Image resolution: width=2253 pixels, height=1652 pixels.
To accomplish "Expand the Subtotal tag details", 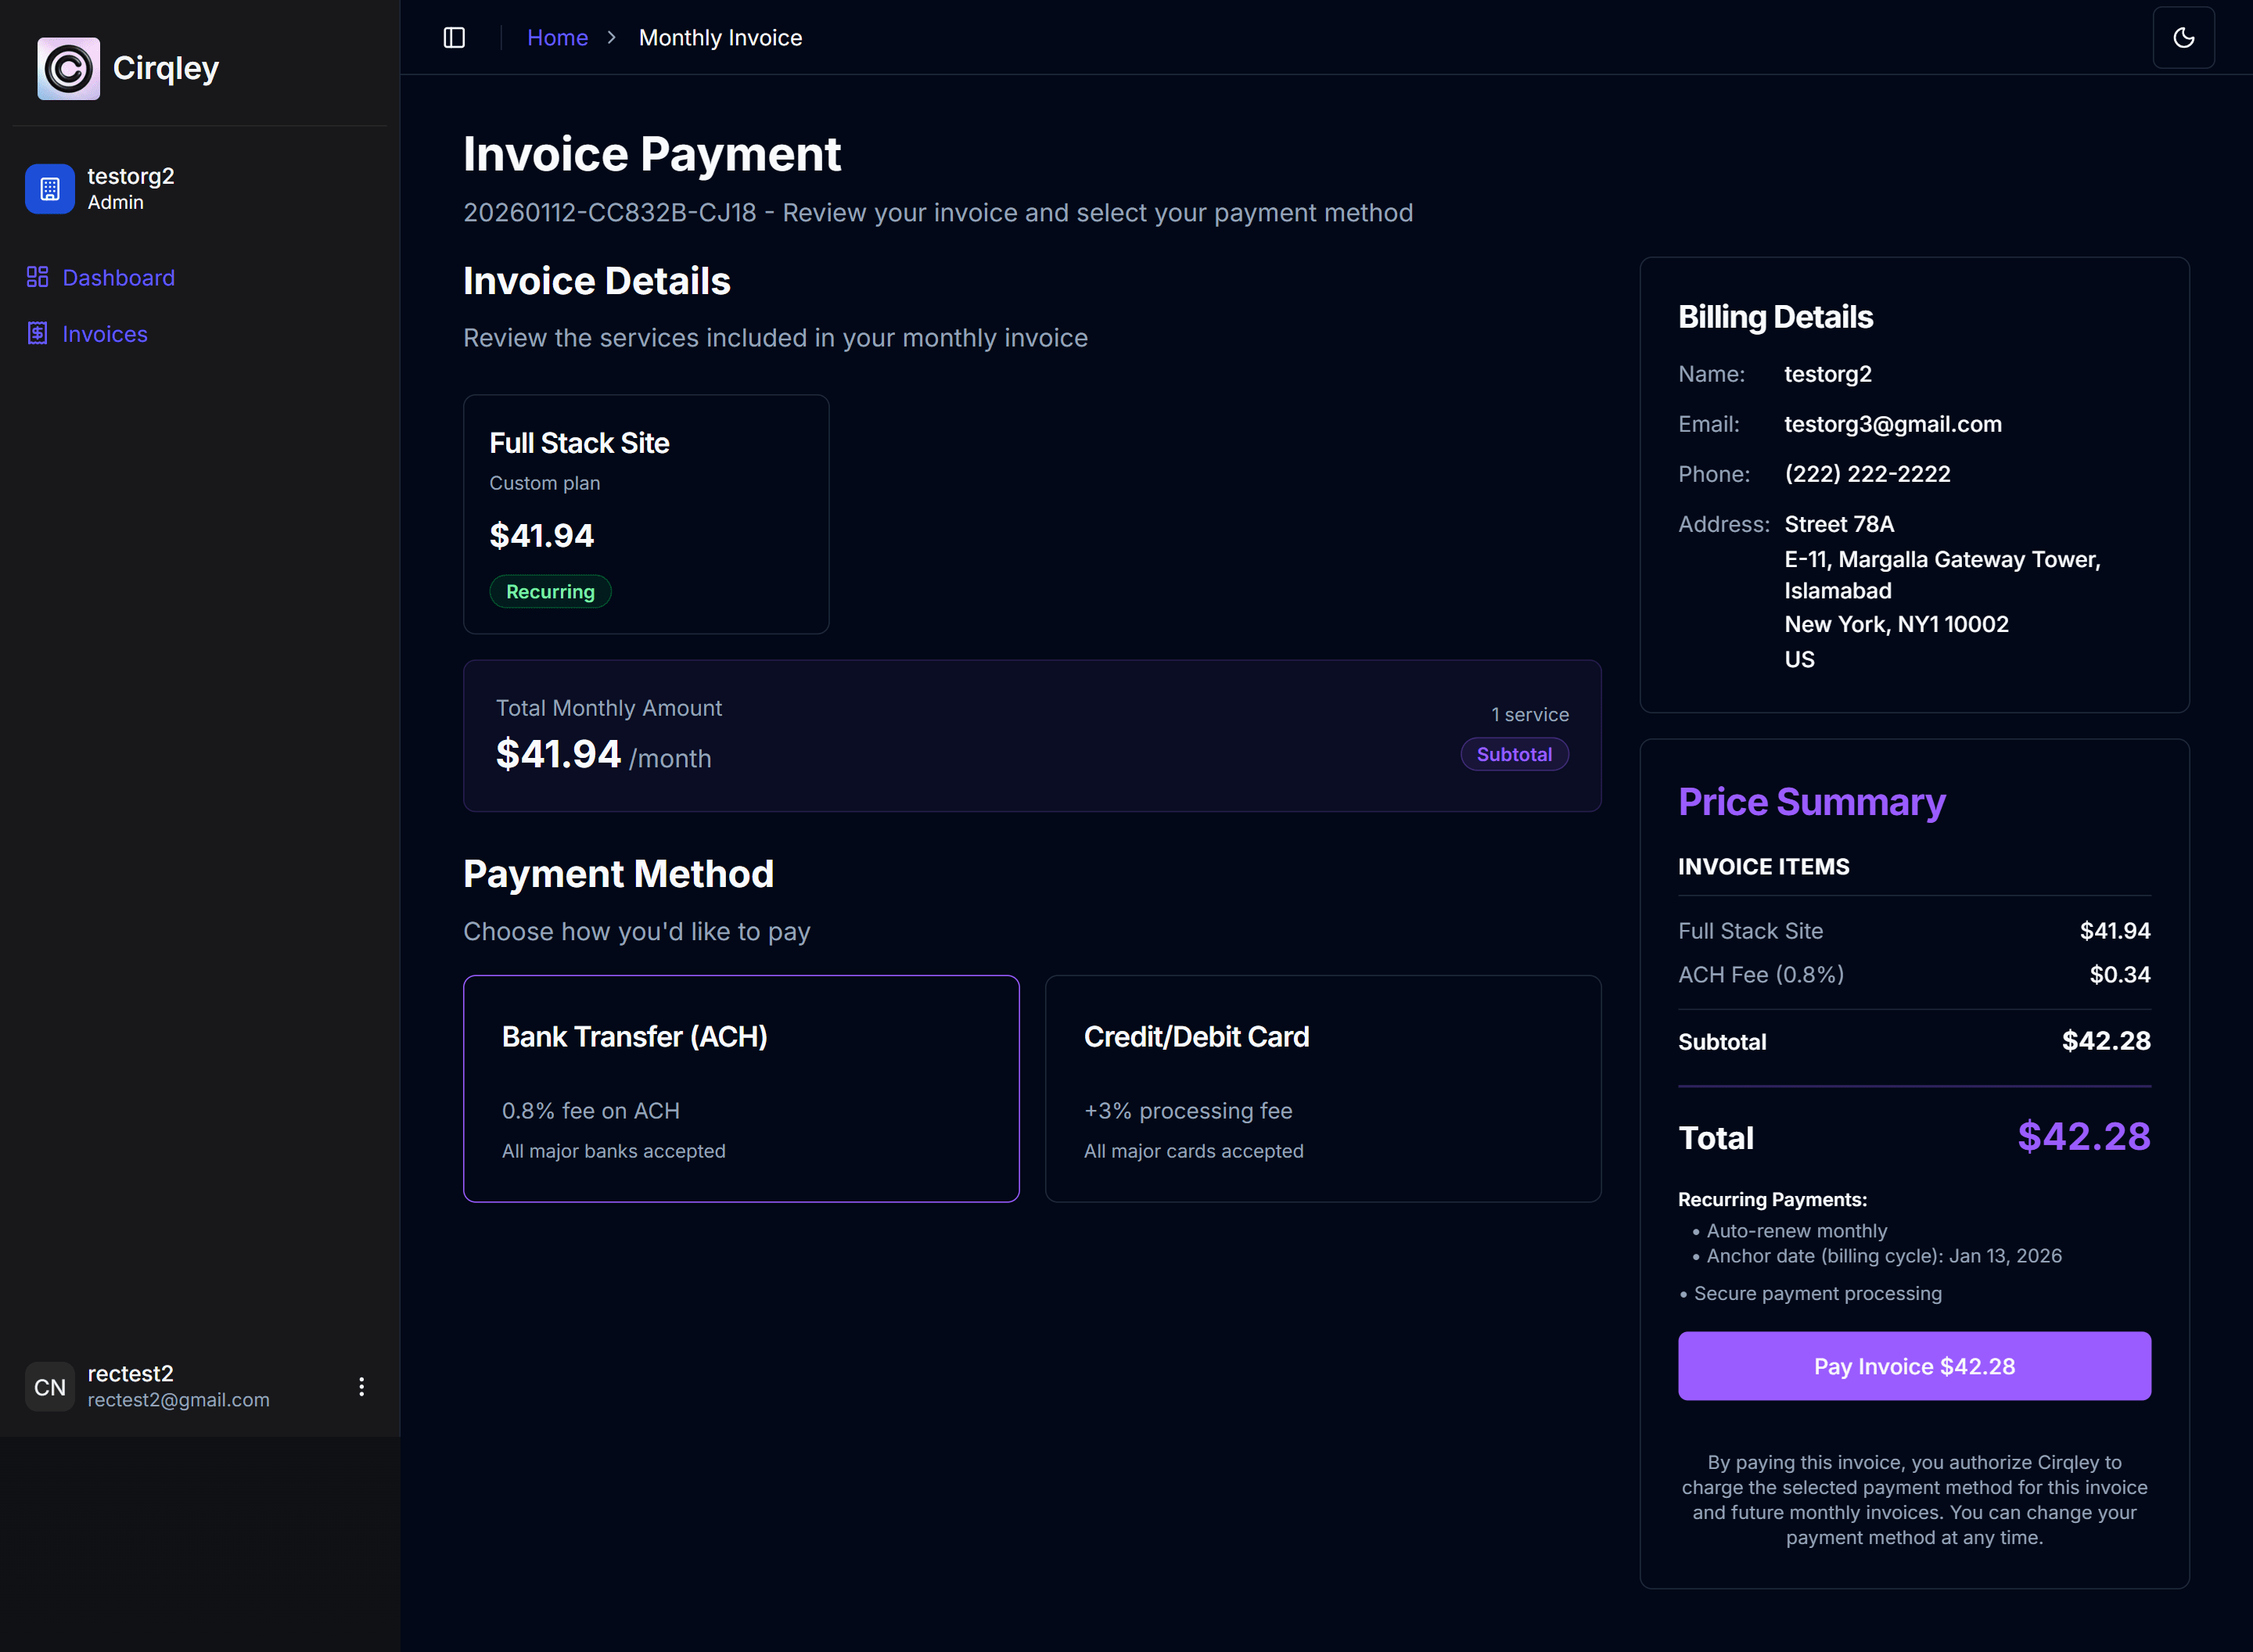I will (x=1514, y=754).
